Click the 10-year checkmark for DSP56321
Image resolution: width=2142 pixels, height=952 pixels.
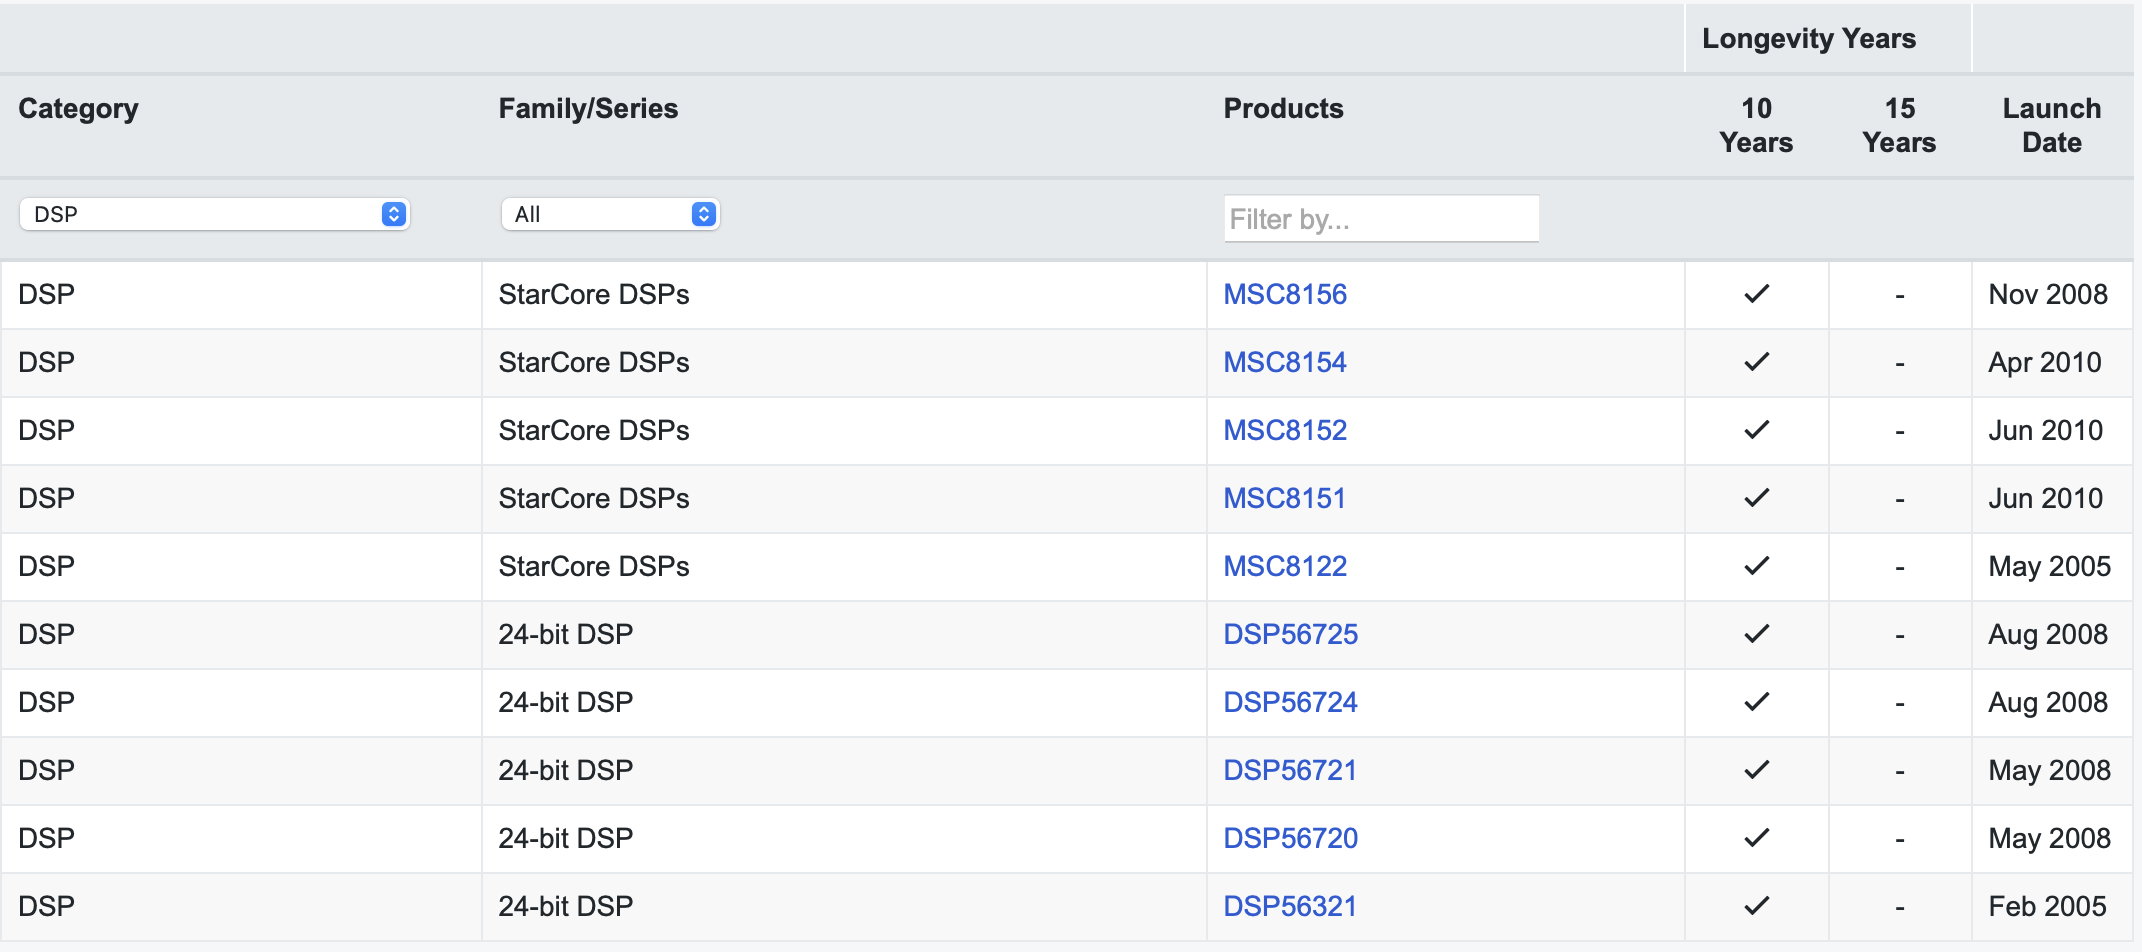point(1756,906)
